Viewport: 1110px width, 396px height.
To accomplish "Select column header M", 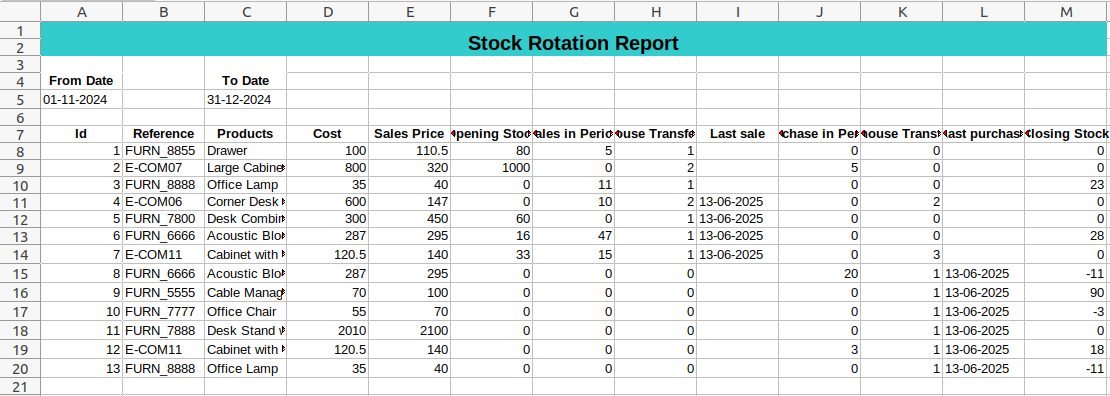I will [x=1067, y=11].
